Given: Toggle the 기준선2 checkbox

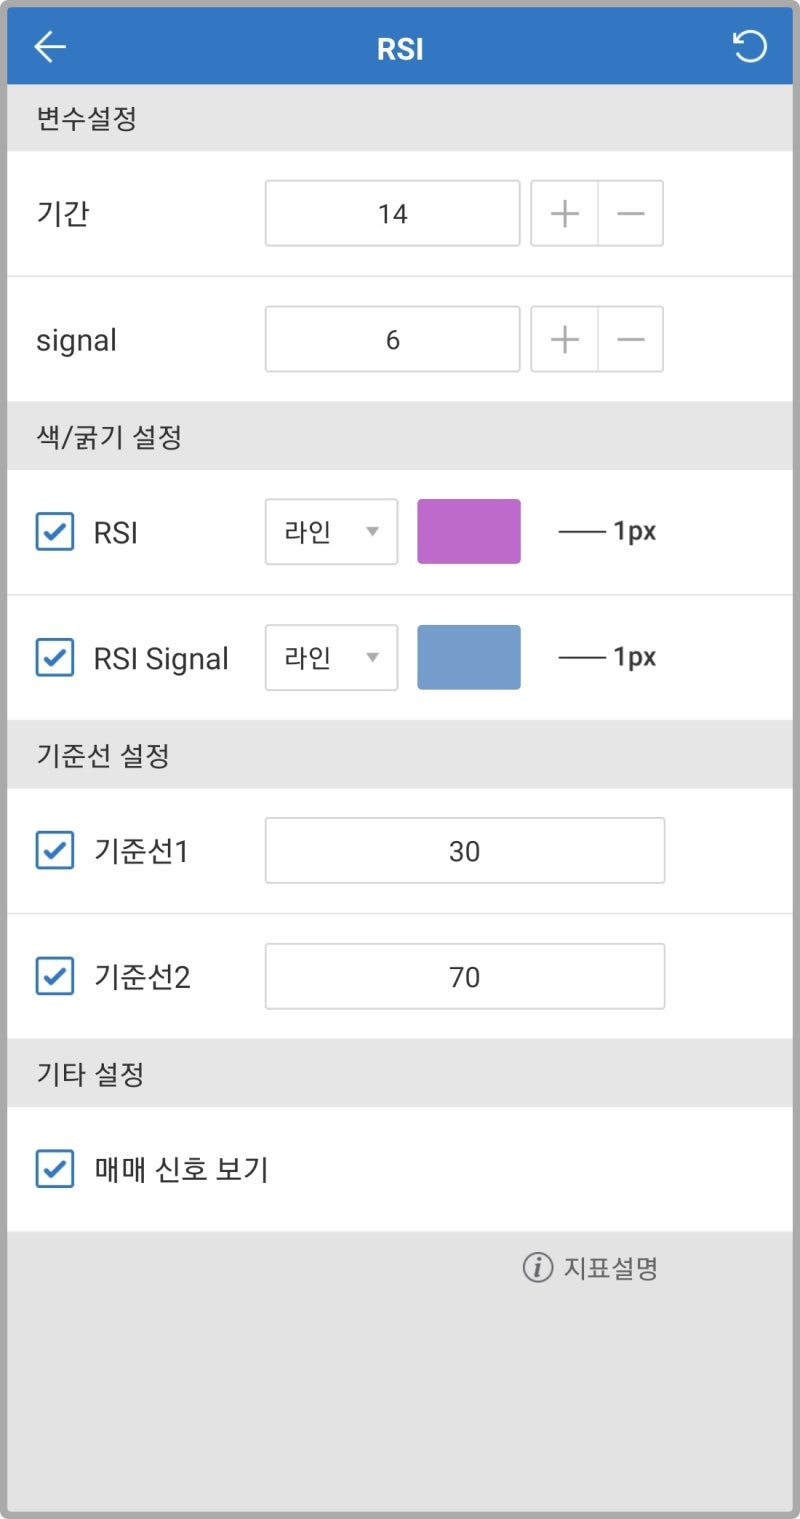Looking at the screenshot, I should click(55, 976).
